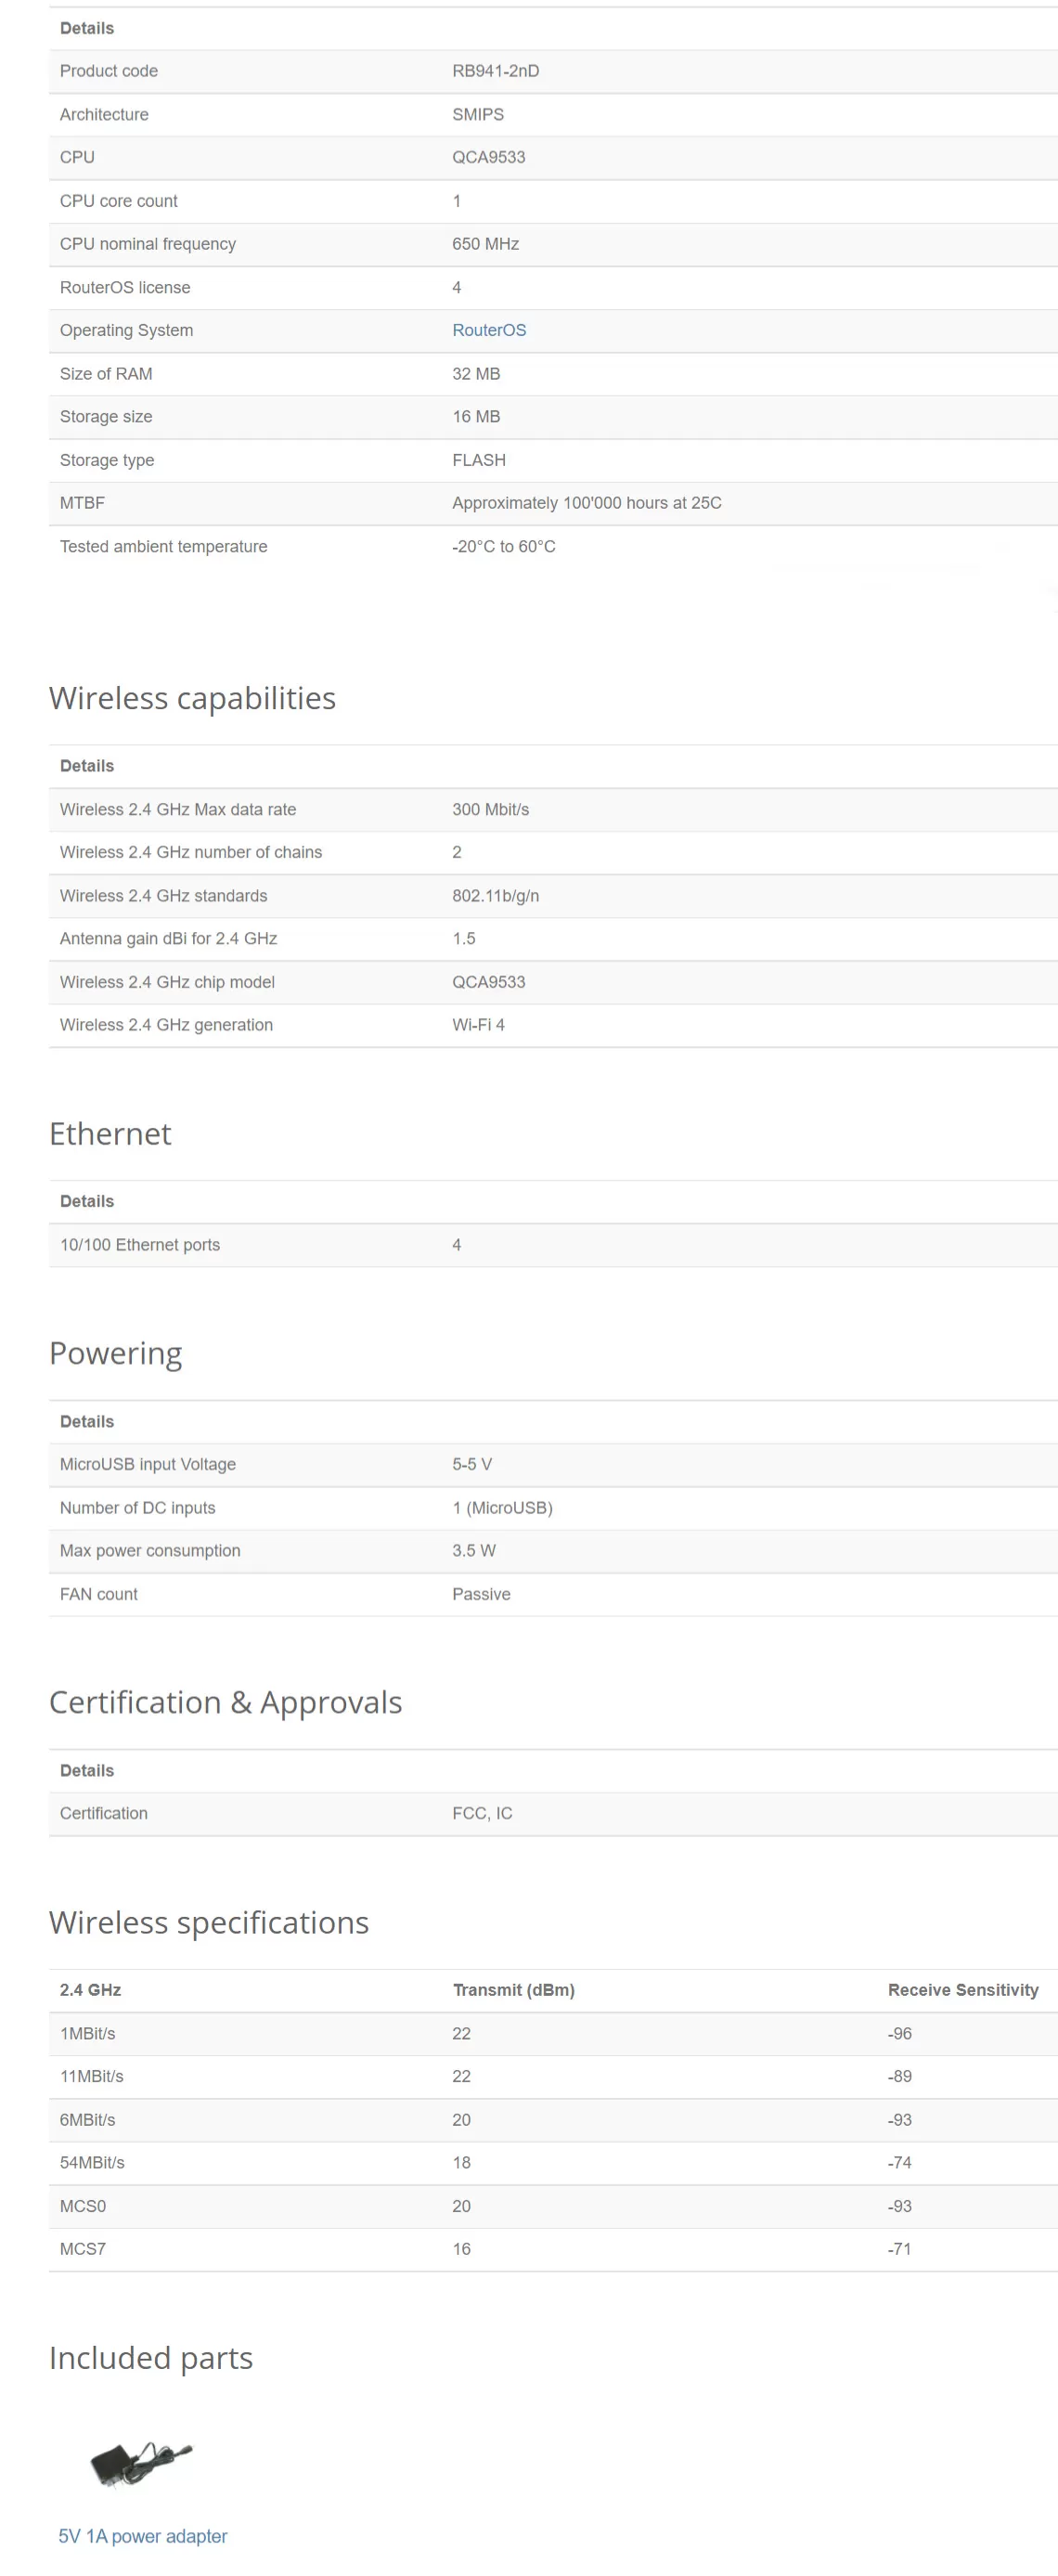This screenshot has width=1058, height=2576.
Task: Click the 'Wireless 2.4 GHz chip model' label
Action: [x=167, y=982]
